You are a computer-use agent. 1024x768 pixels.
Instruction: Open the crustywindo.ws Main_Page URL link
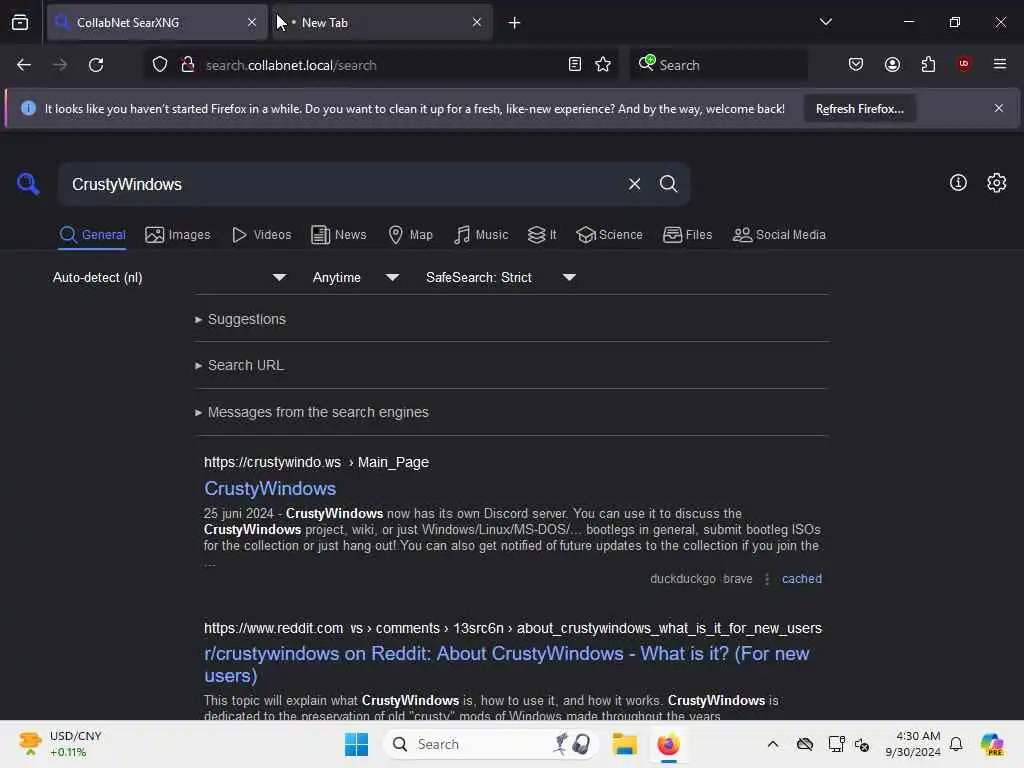[316, 462]
